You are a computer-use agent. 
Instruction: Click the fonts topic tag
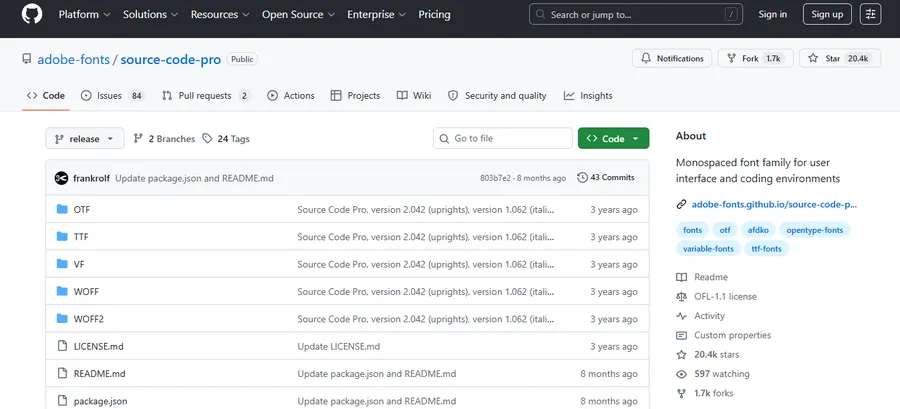coord(692,230)
